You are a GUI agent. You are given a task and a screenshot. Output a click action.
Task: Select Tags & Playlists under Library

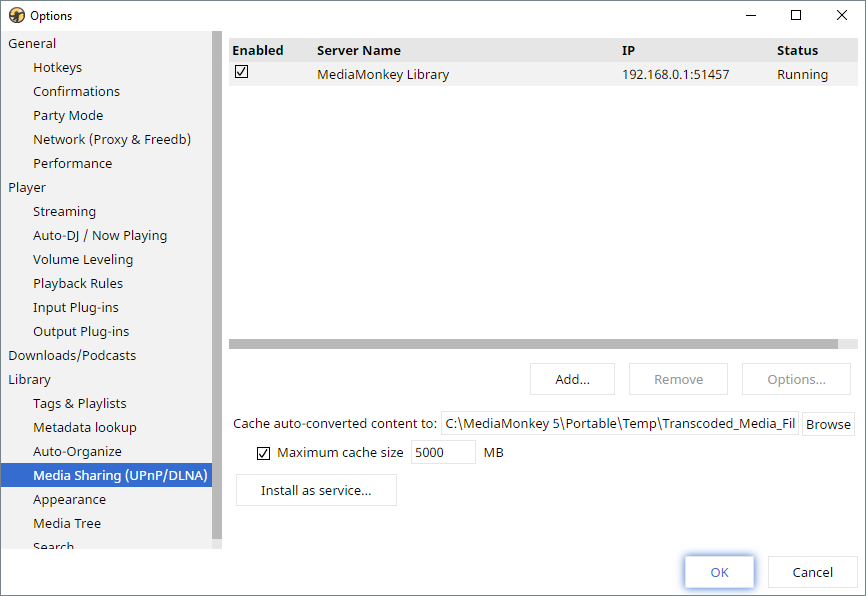(x=80, y=403)
